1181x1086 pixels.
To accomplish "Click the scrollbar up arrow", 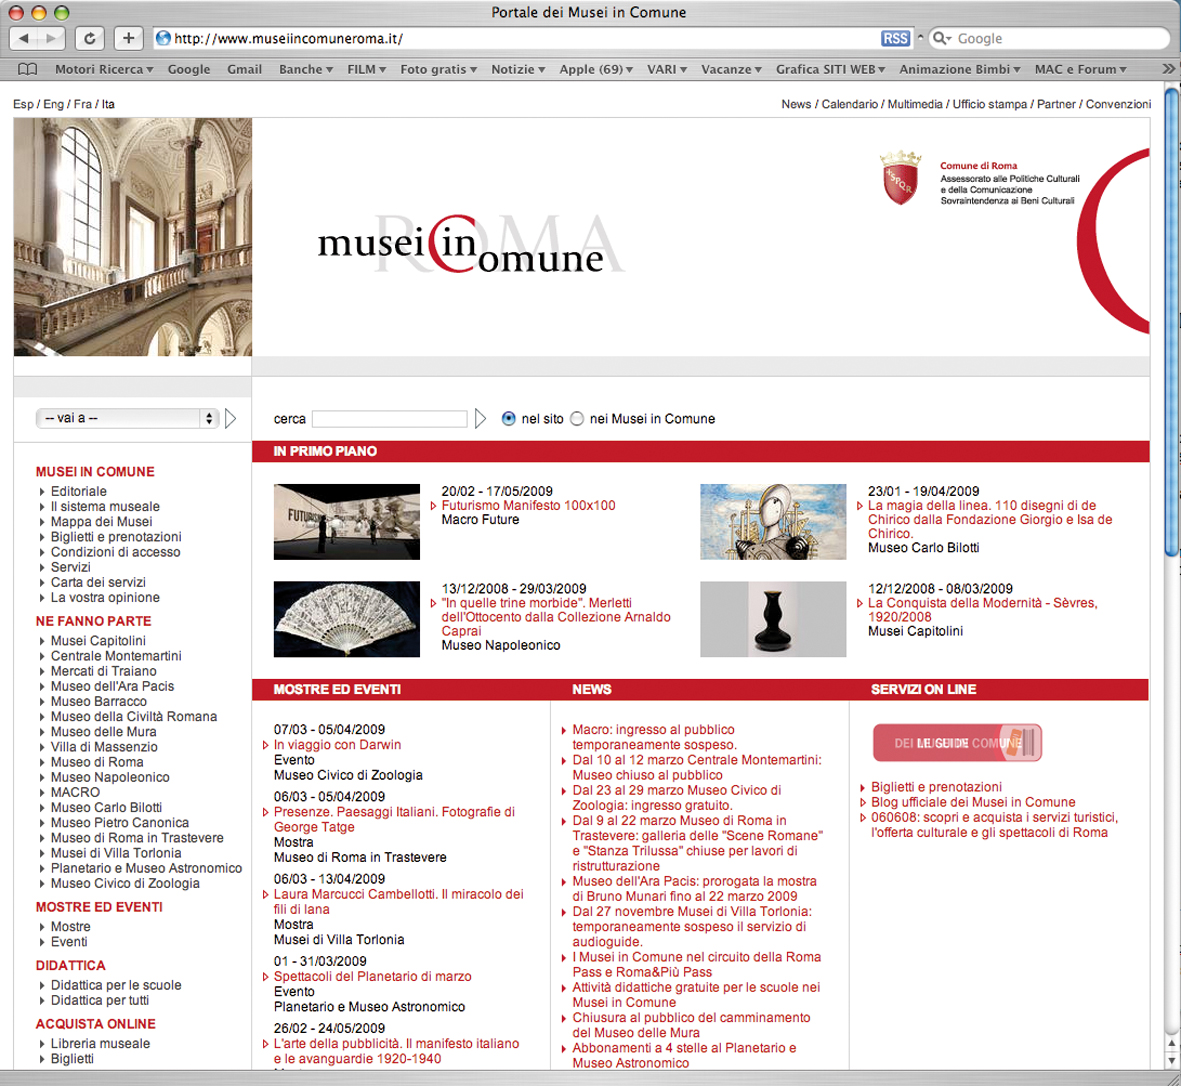I will 1172,1043.
